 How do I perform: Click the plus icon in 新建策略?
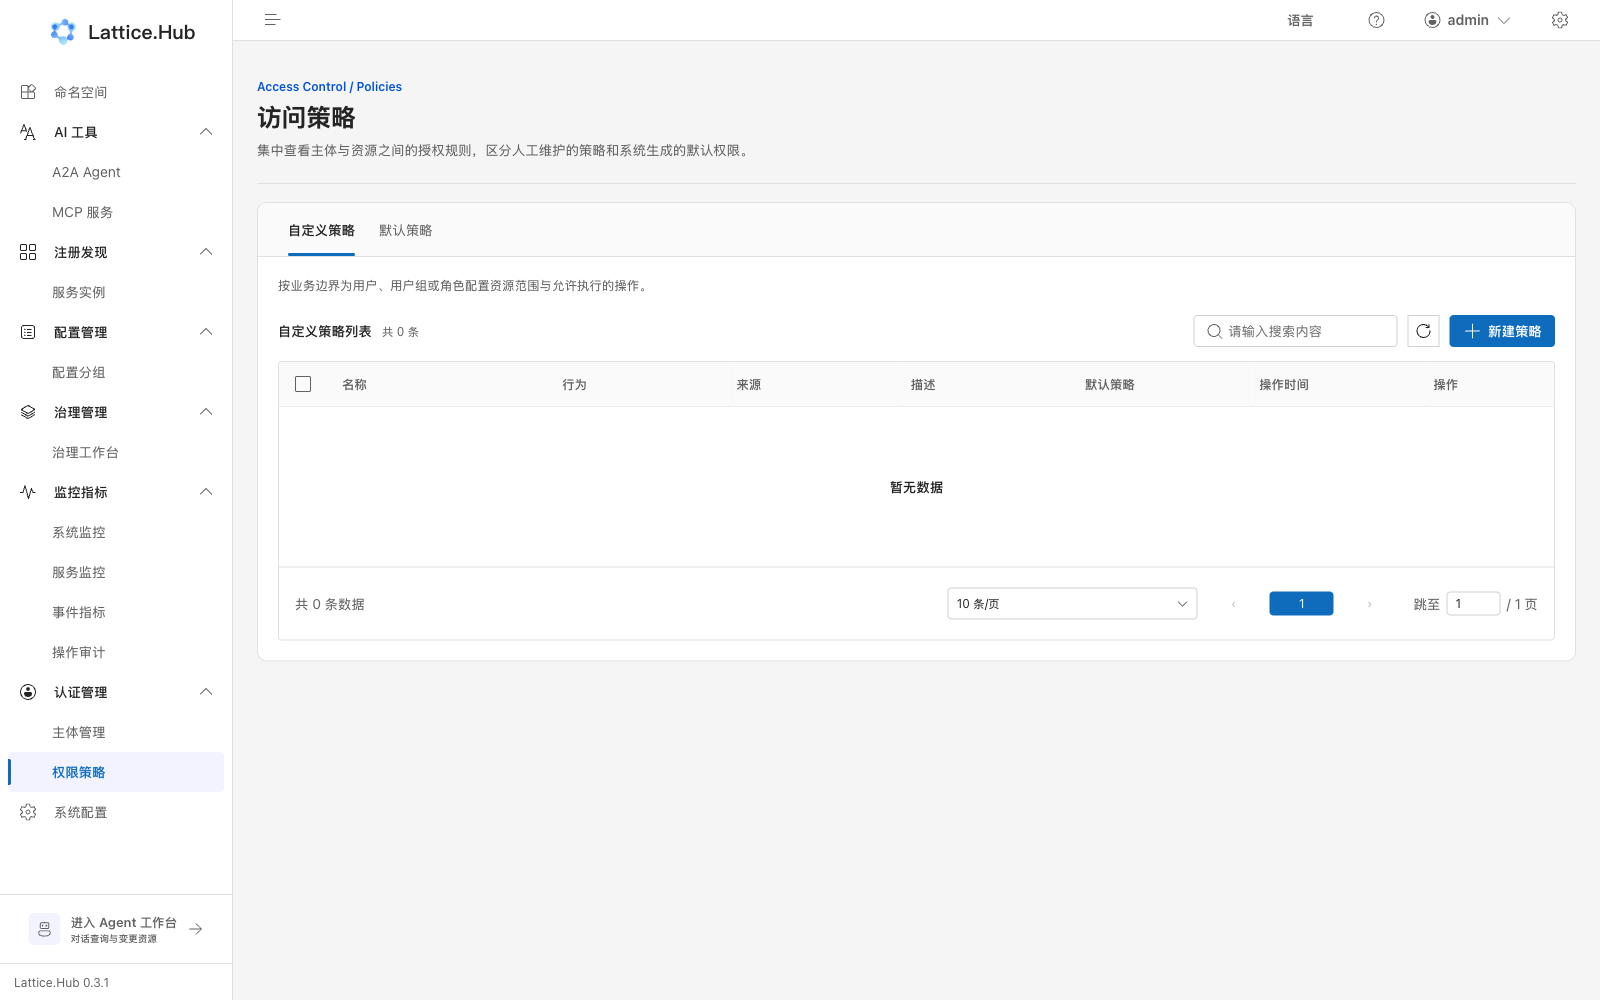coord(1472,331)
